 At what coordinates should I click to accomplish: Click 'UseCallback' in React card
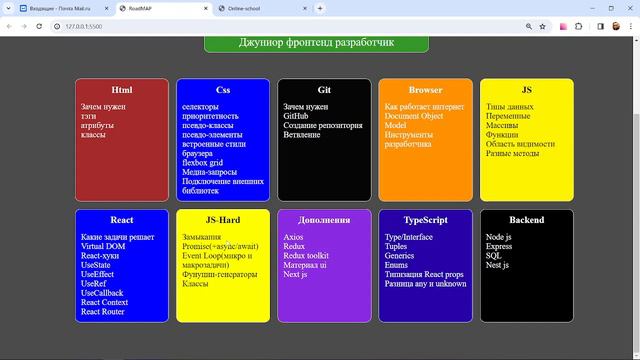pos(102,293)
